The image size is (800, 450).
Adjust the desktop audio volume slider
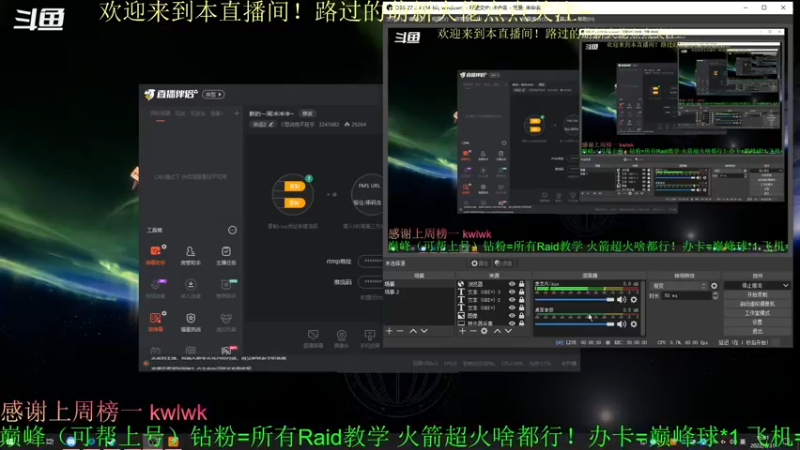point(574,324)
